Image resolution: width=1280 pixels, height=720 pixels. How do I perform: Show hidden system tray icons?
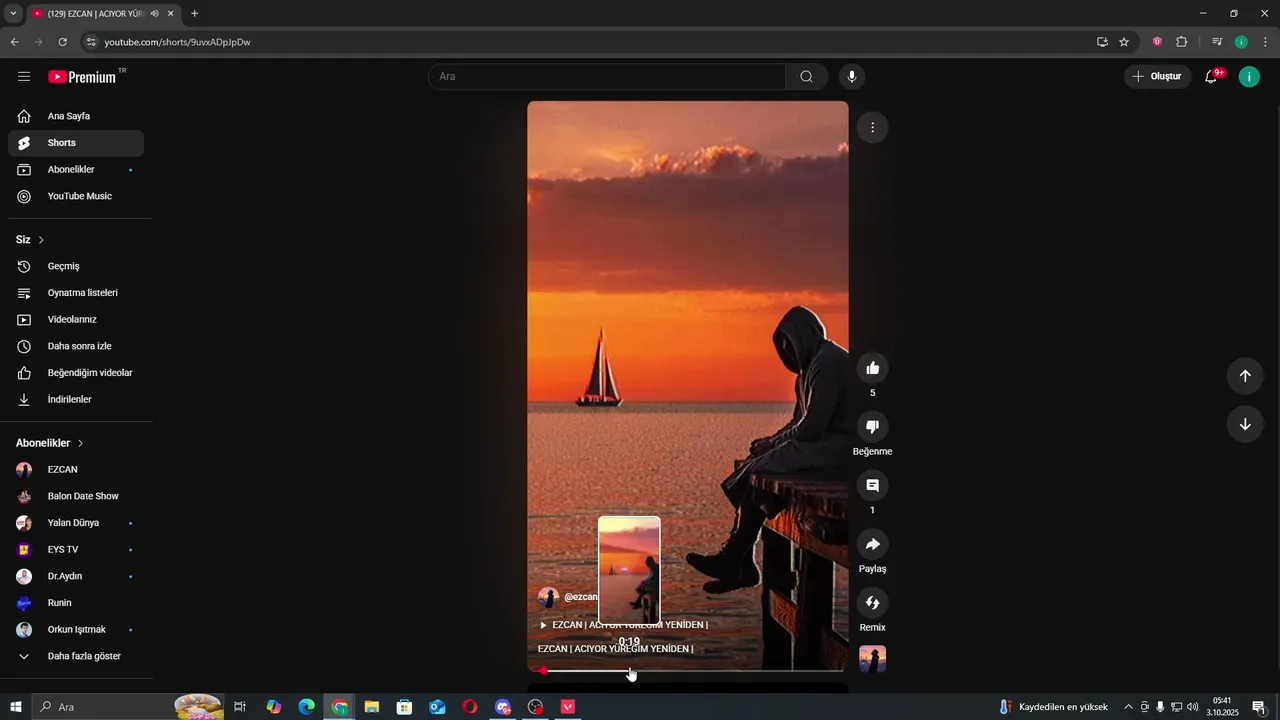(1129, 707)
